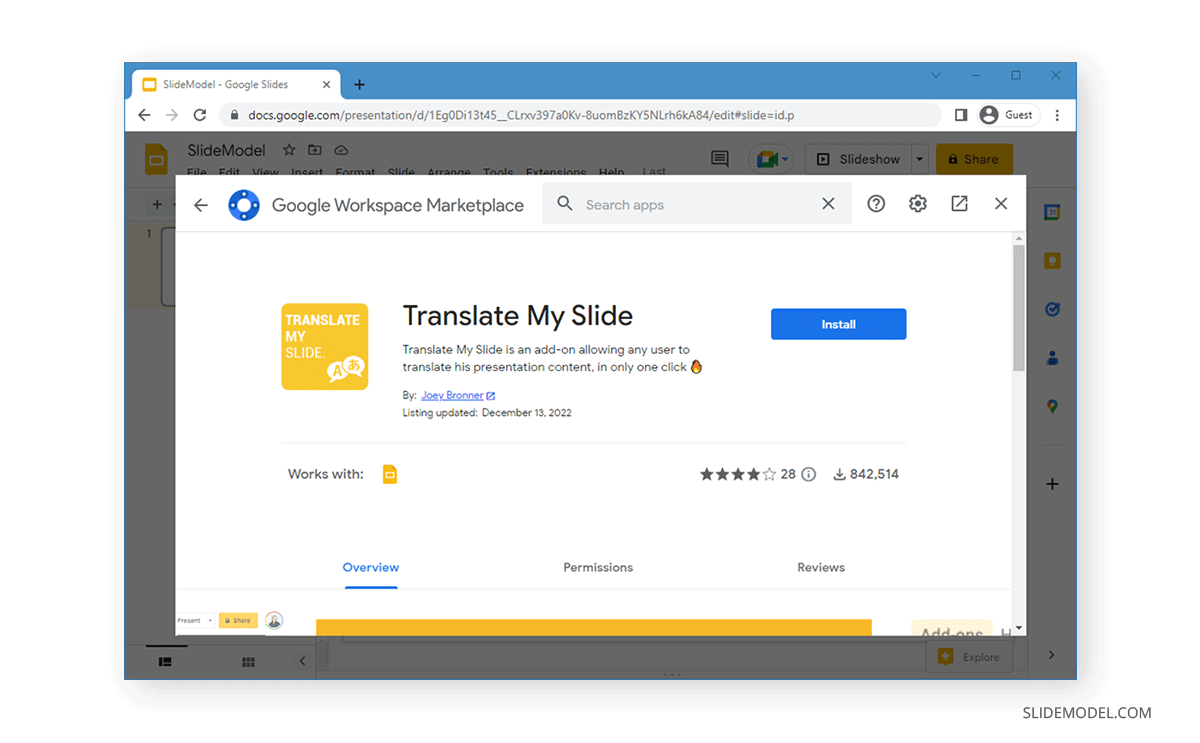Viewport: 1200px width, 743px height.
Task: Move presentation to folder icon
Action: click(315, 150)
